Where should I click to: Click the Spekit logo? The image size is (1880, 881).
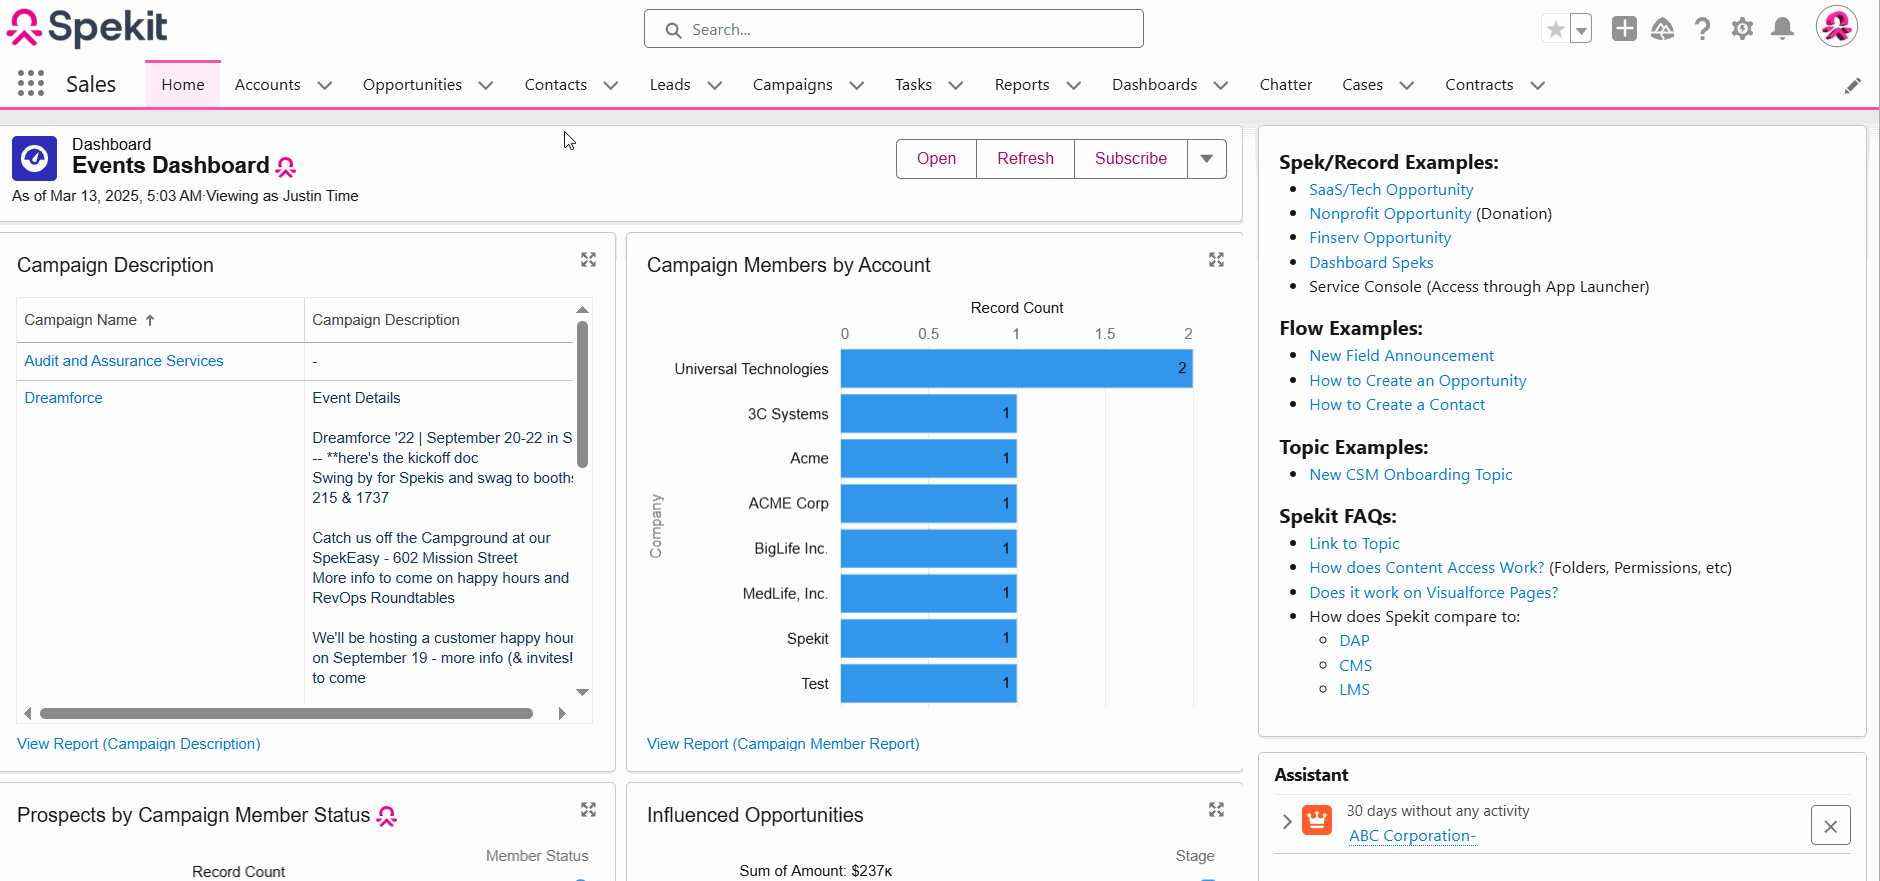[87, 27]
